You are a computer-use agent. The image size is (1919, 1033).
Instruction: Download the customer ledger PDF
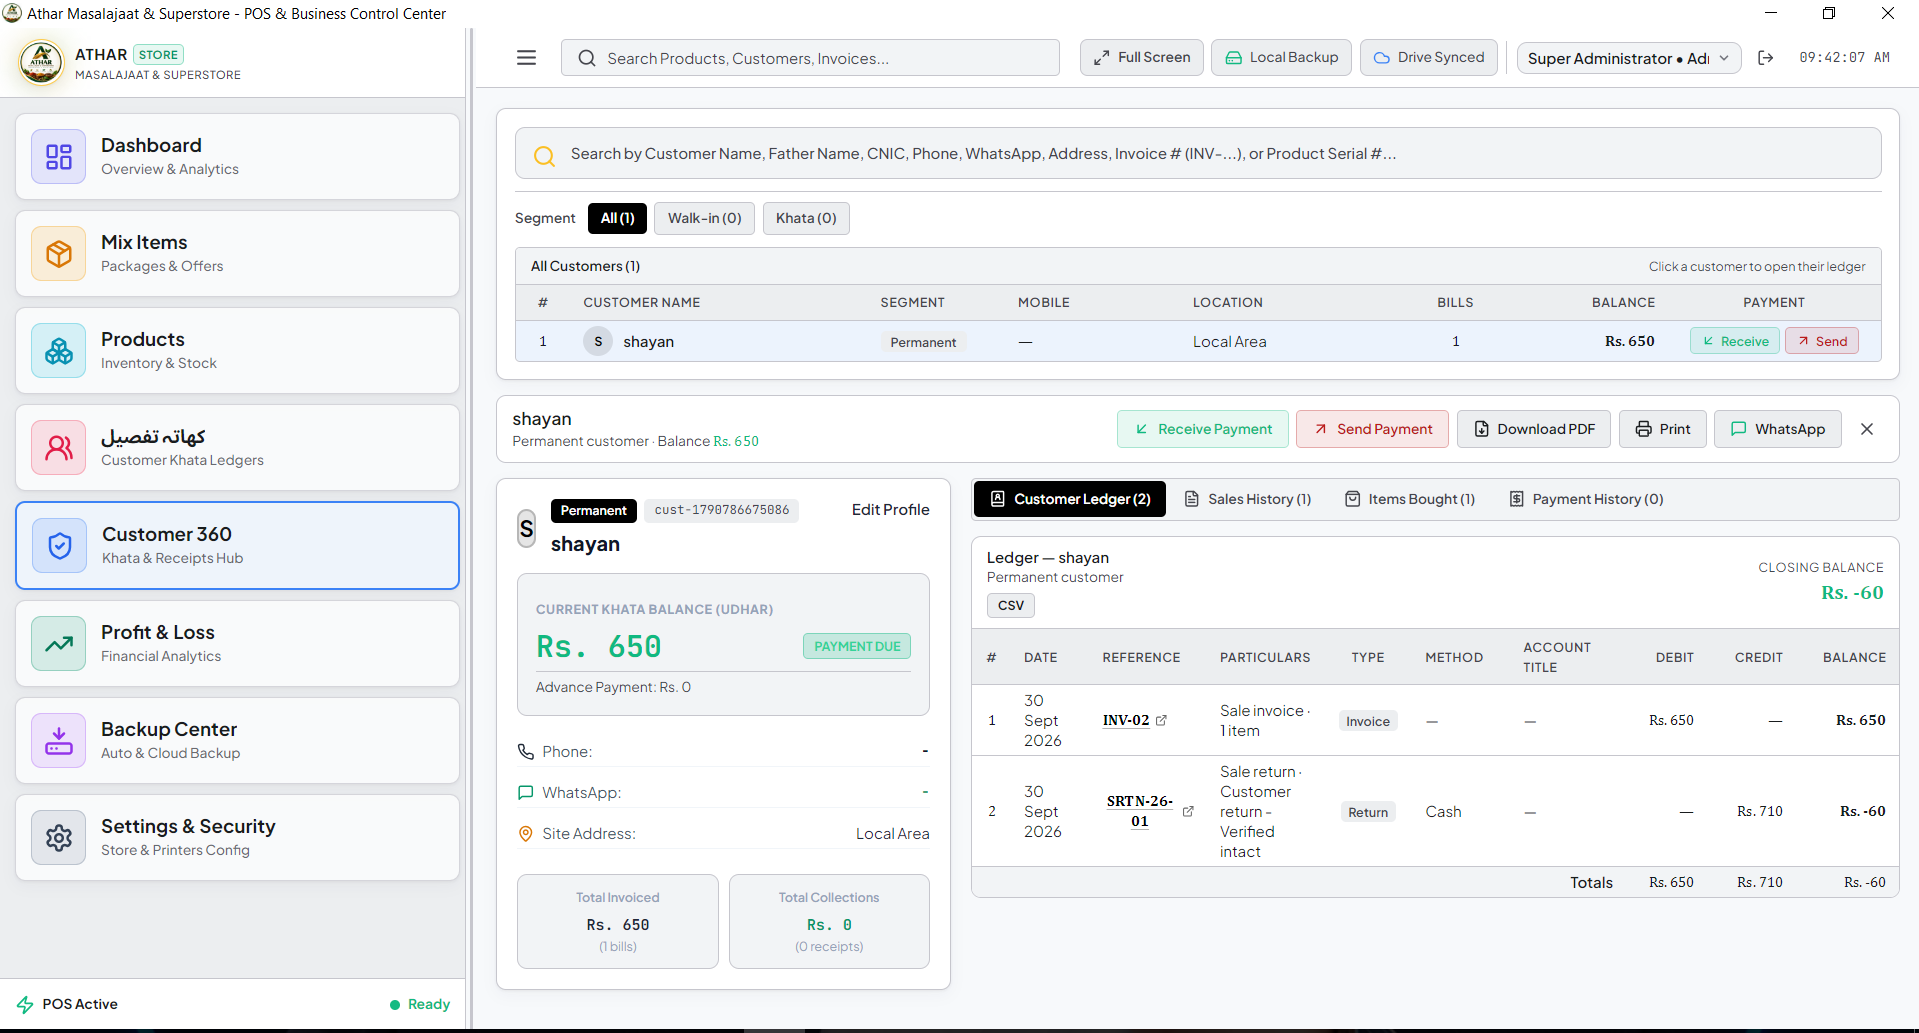(1534, 429)
